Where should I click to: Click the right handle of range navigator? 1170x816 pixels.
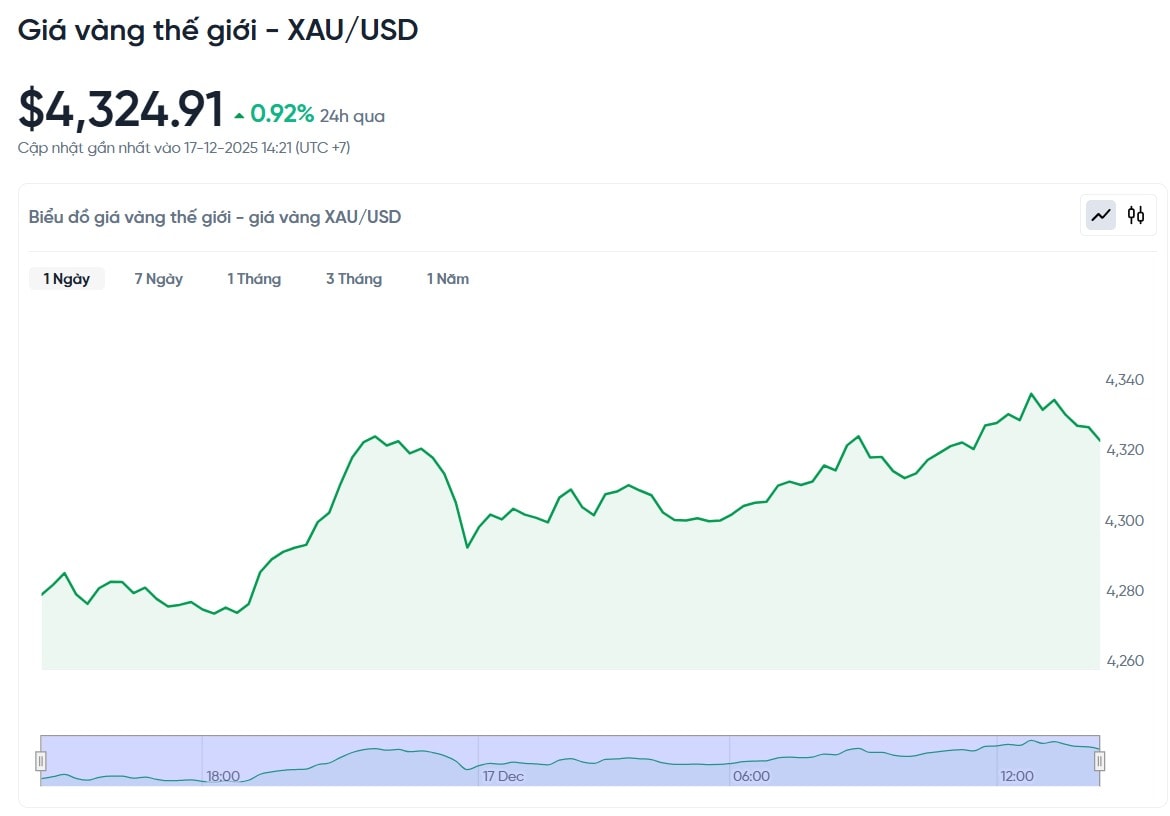tap(1099, 761)
